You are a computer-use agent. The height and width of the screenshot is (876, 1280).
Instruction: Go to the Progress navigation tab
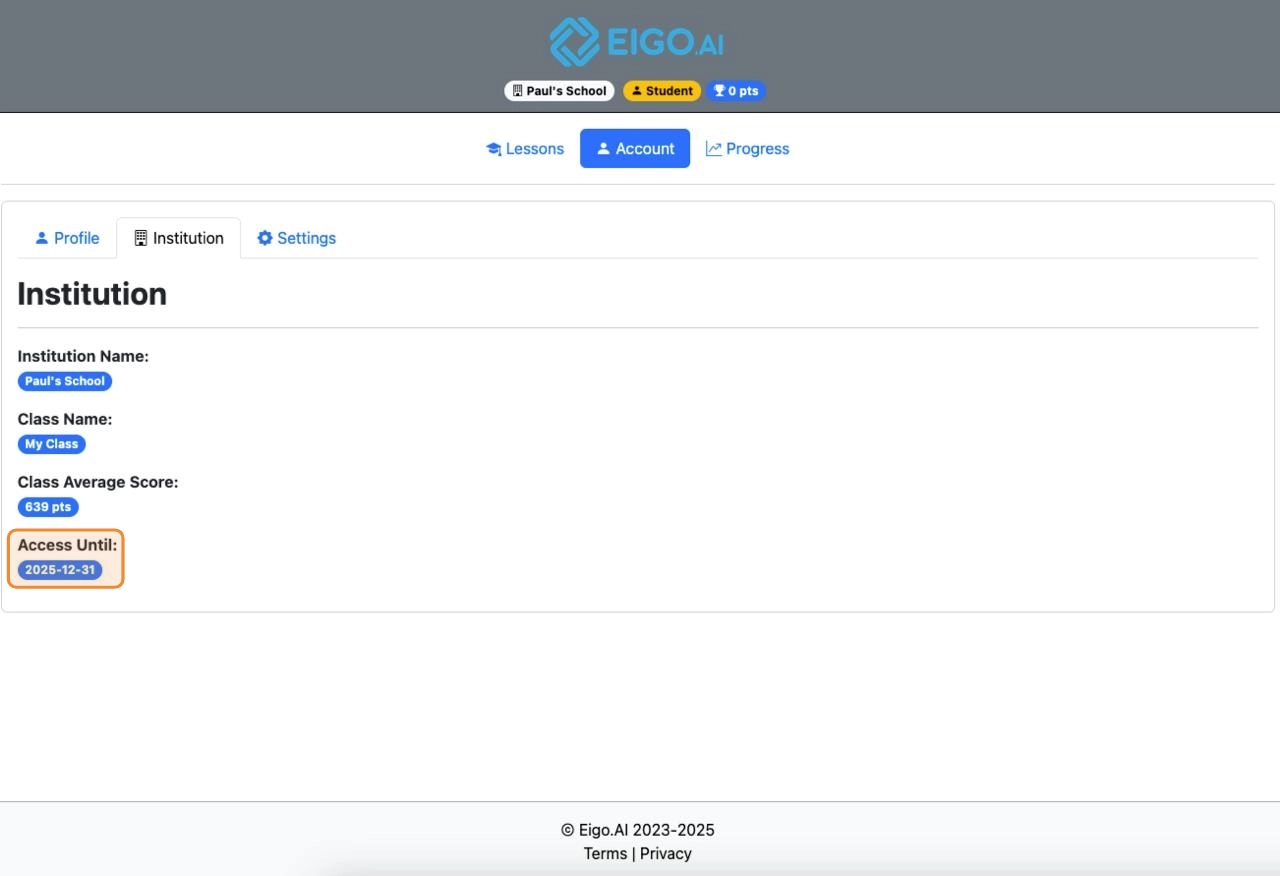(x=747, y=149)
